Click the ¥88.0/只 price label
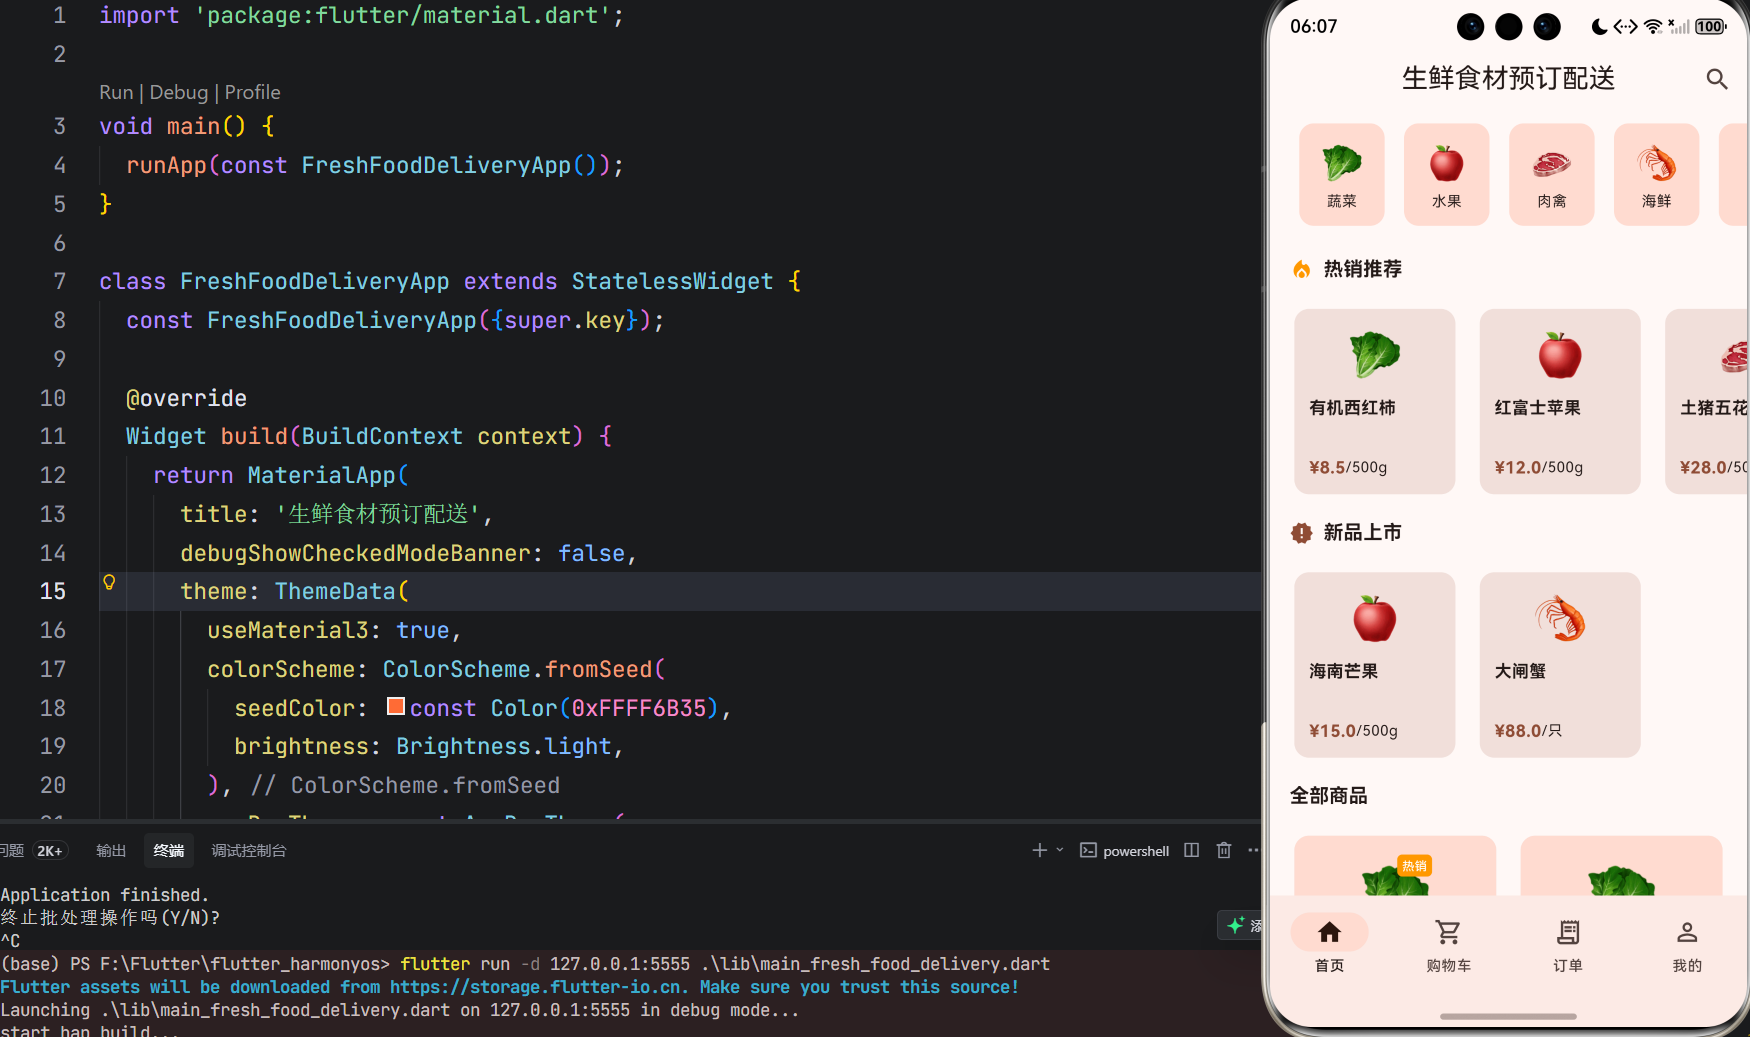Screen dimensions: 1750x1037 click(x=1527, y=731)
